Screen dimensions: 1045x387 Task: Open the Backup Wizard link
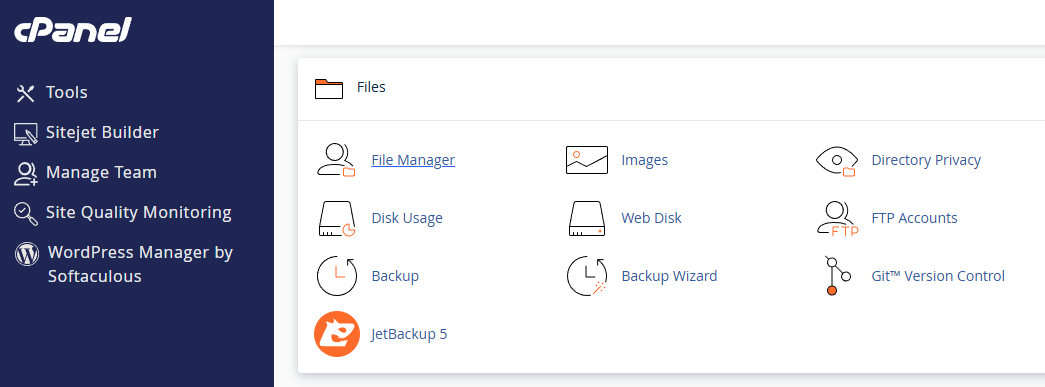tap(669, 276)
